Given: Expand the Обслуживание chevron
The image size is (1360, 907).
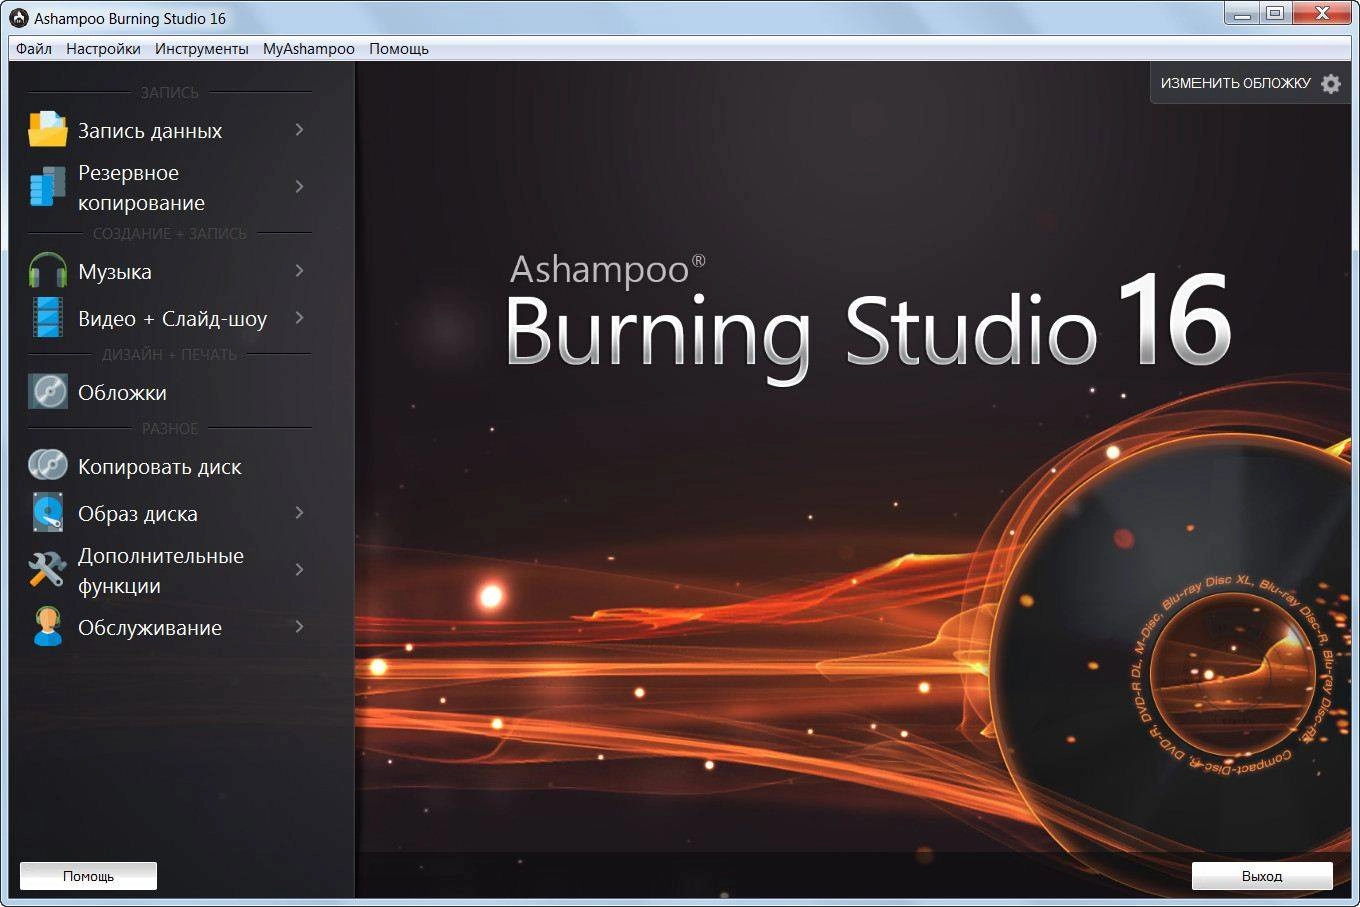Looking at the screenshot, I should pos(299,627).
